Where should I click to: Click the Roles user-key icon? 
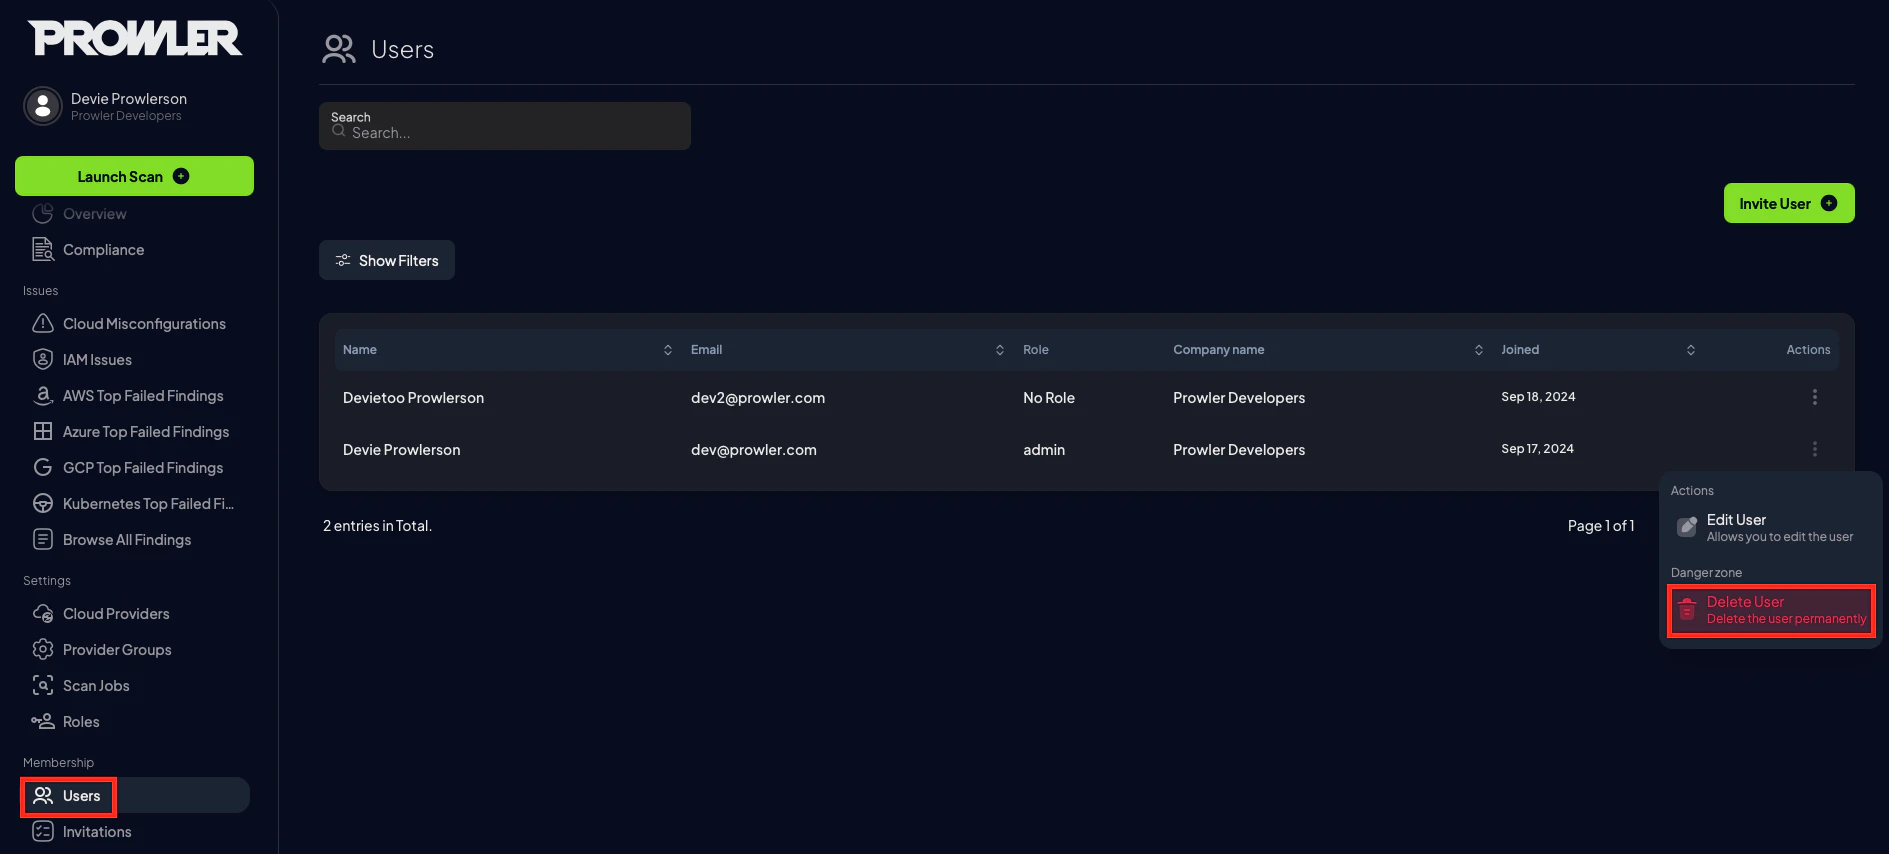43,721
